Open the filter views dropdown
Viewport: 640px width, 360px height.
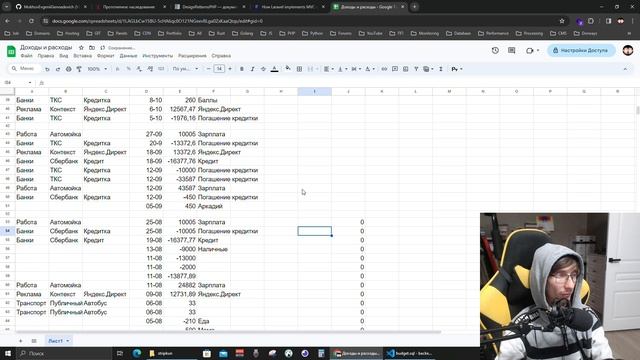click(x=428, y=69)
